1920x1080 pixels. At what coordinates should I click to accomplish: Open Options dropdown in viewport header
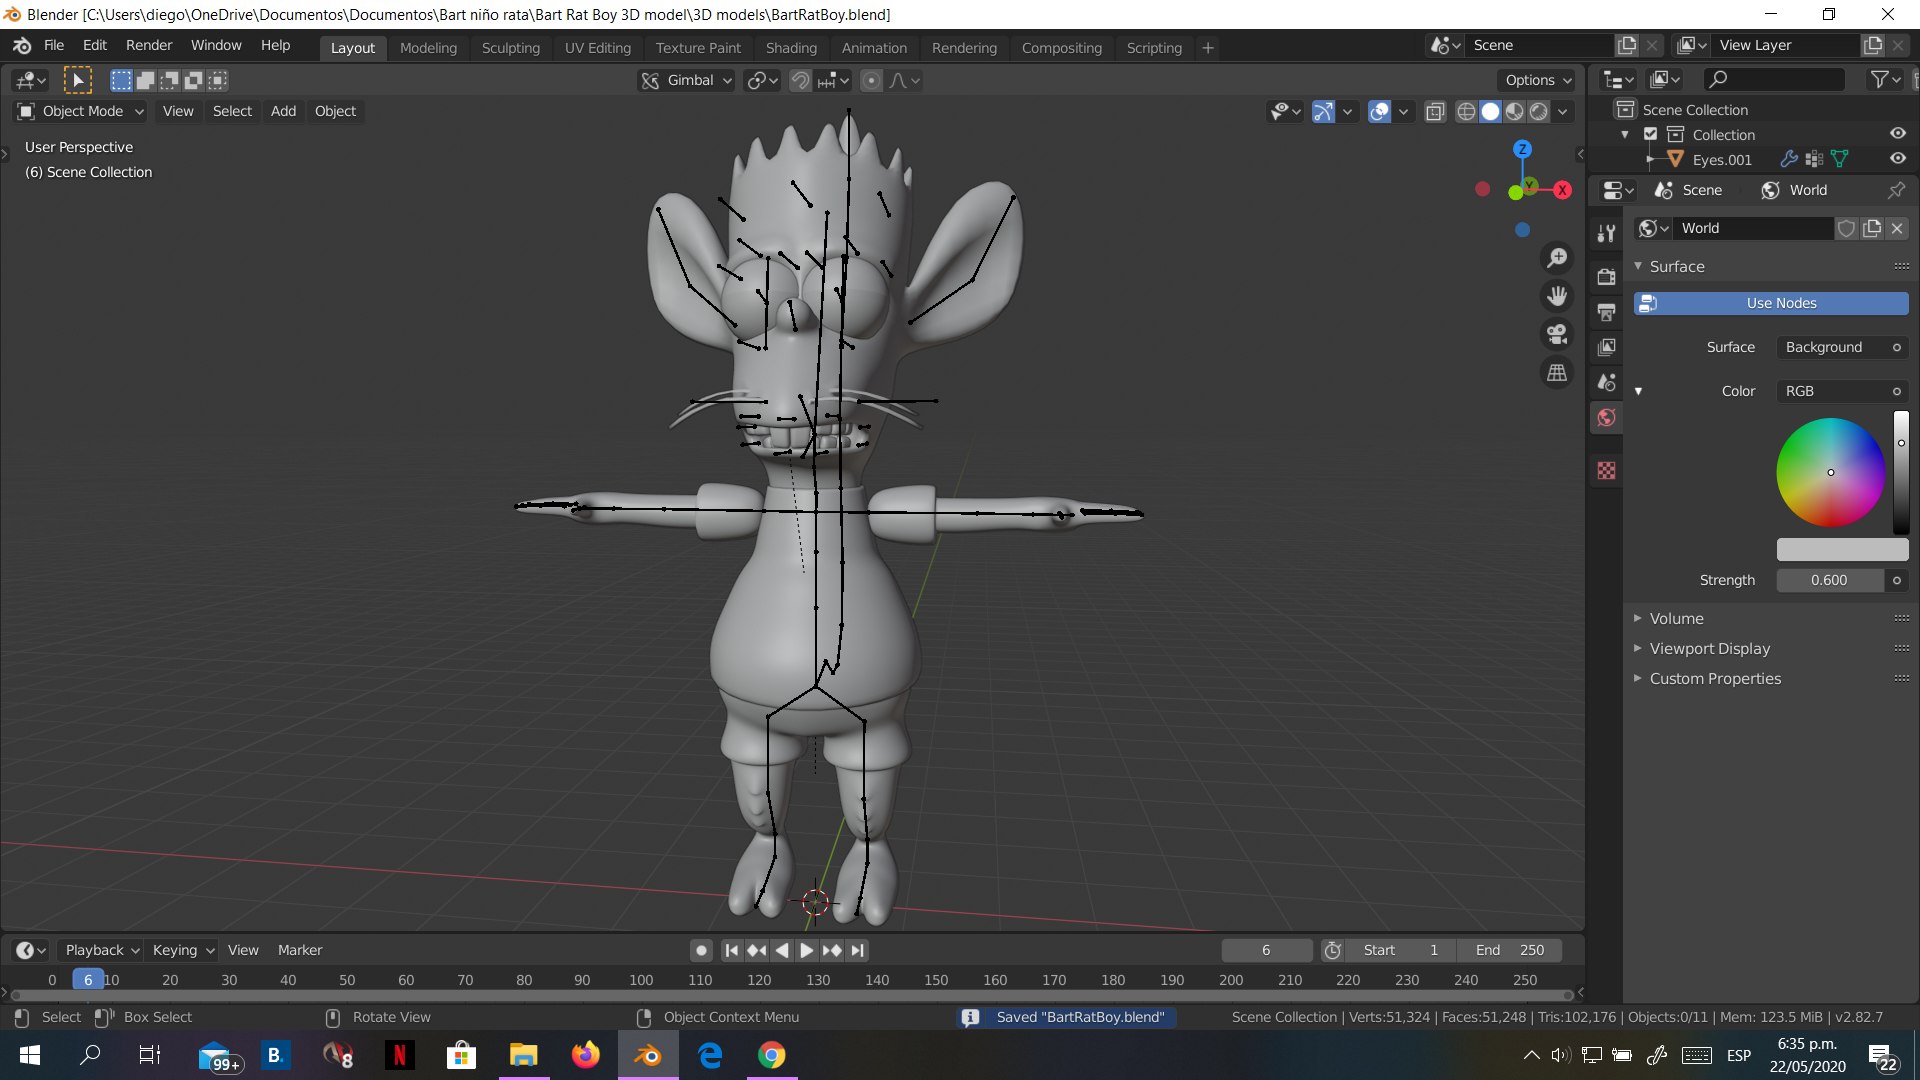[1538, 80]
